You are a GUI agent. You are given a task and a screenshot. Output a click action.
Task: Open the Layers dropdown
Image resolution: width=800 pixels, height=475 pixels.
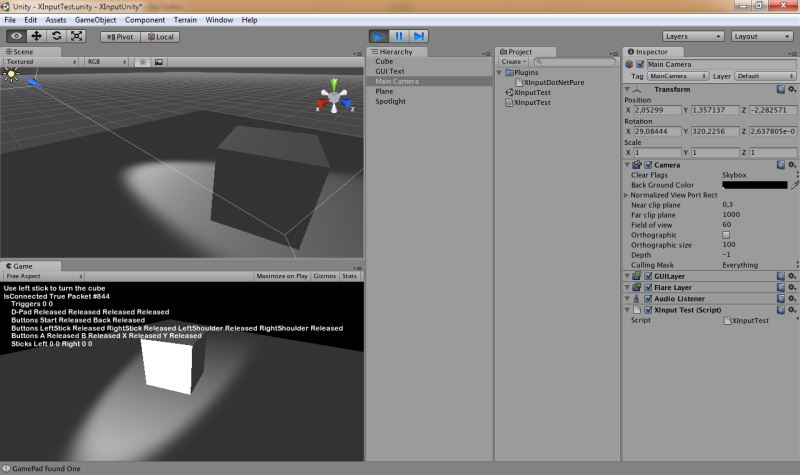click(693, 36)
